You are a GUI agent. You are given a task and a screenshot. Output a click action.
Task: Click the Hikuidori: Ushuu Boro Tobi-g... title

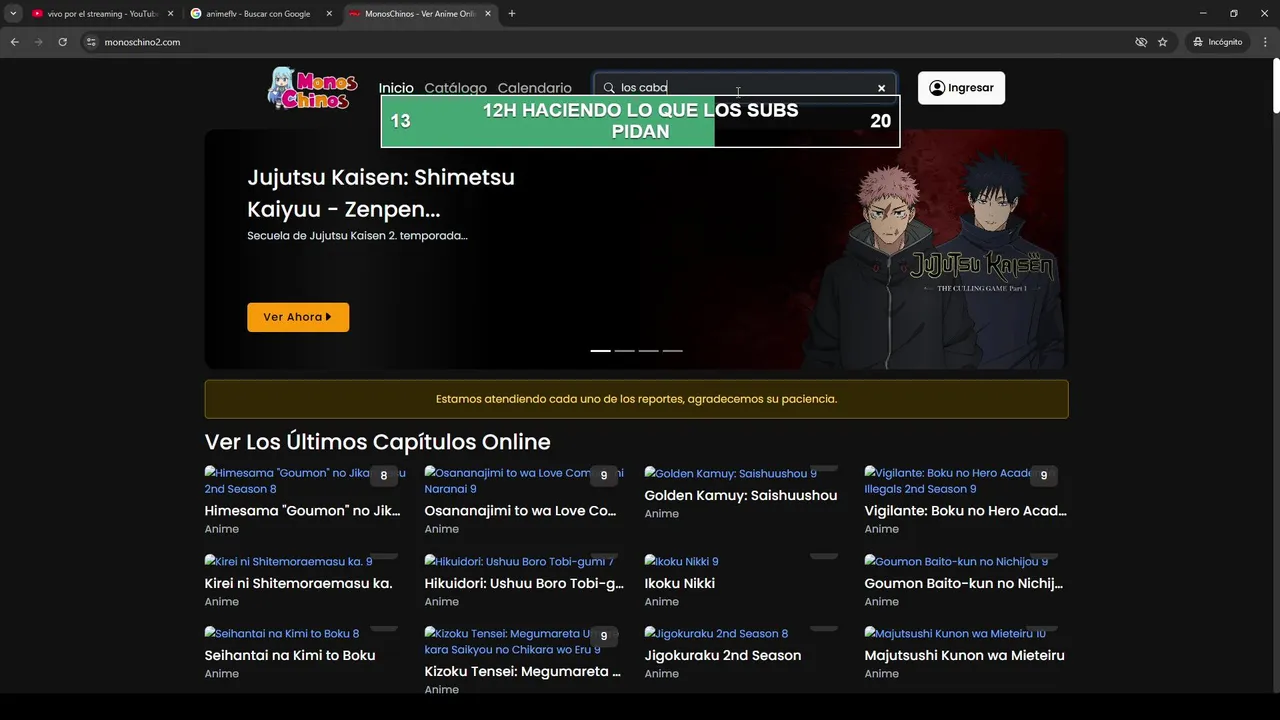524,583
